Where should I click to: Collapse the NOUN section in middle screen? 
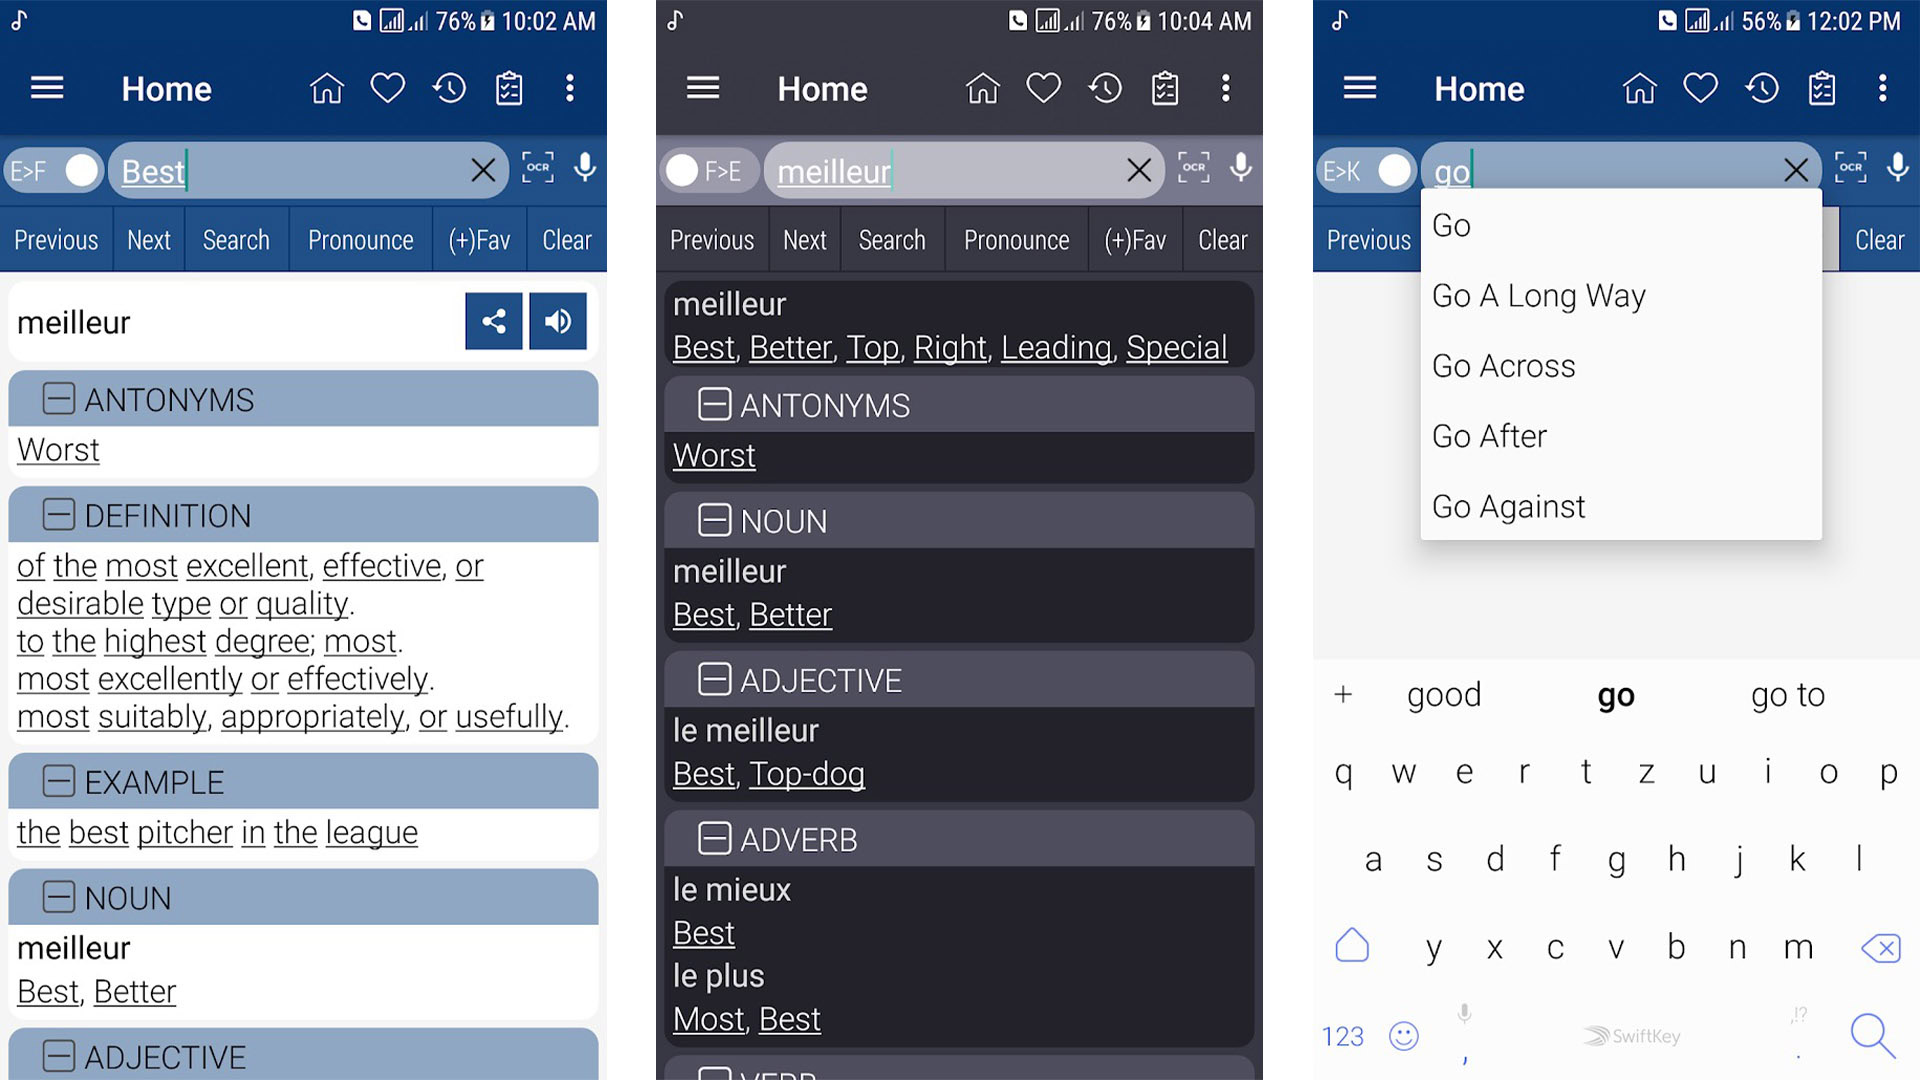pyautogui.click(x=713, y=522)
